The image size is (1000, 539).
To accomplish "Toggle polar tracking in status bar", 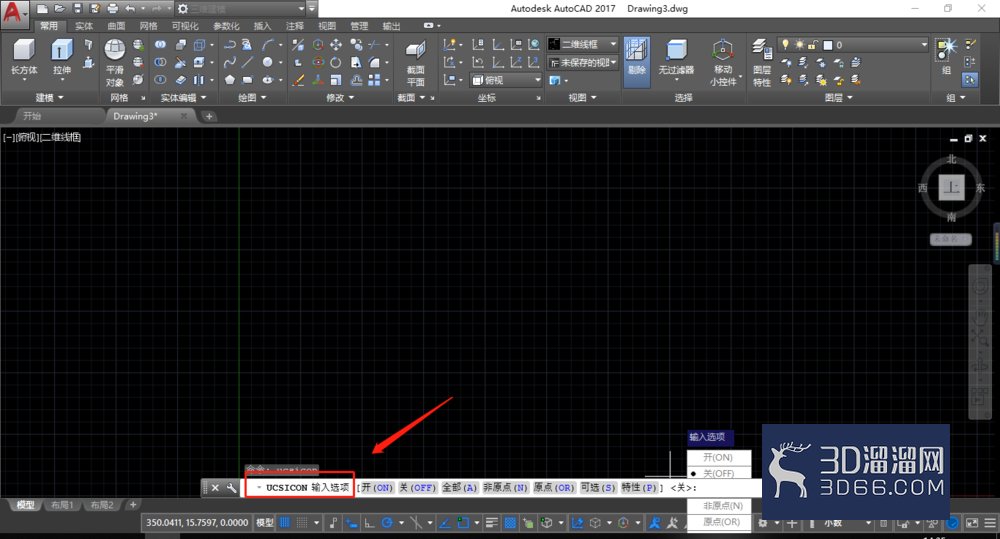I will [387, 523].
